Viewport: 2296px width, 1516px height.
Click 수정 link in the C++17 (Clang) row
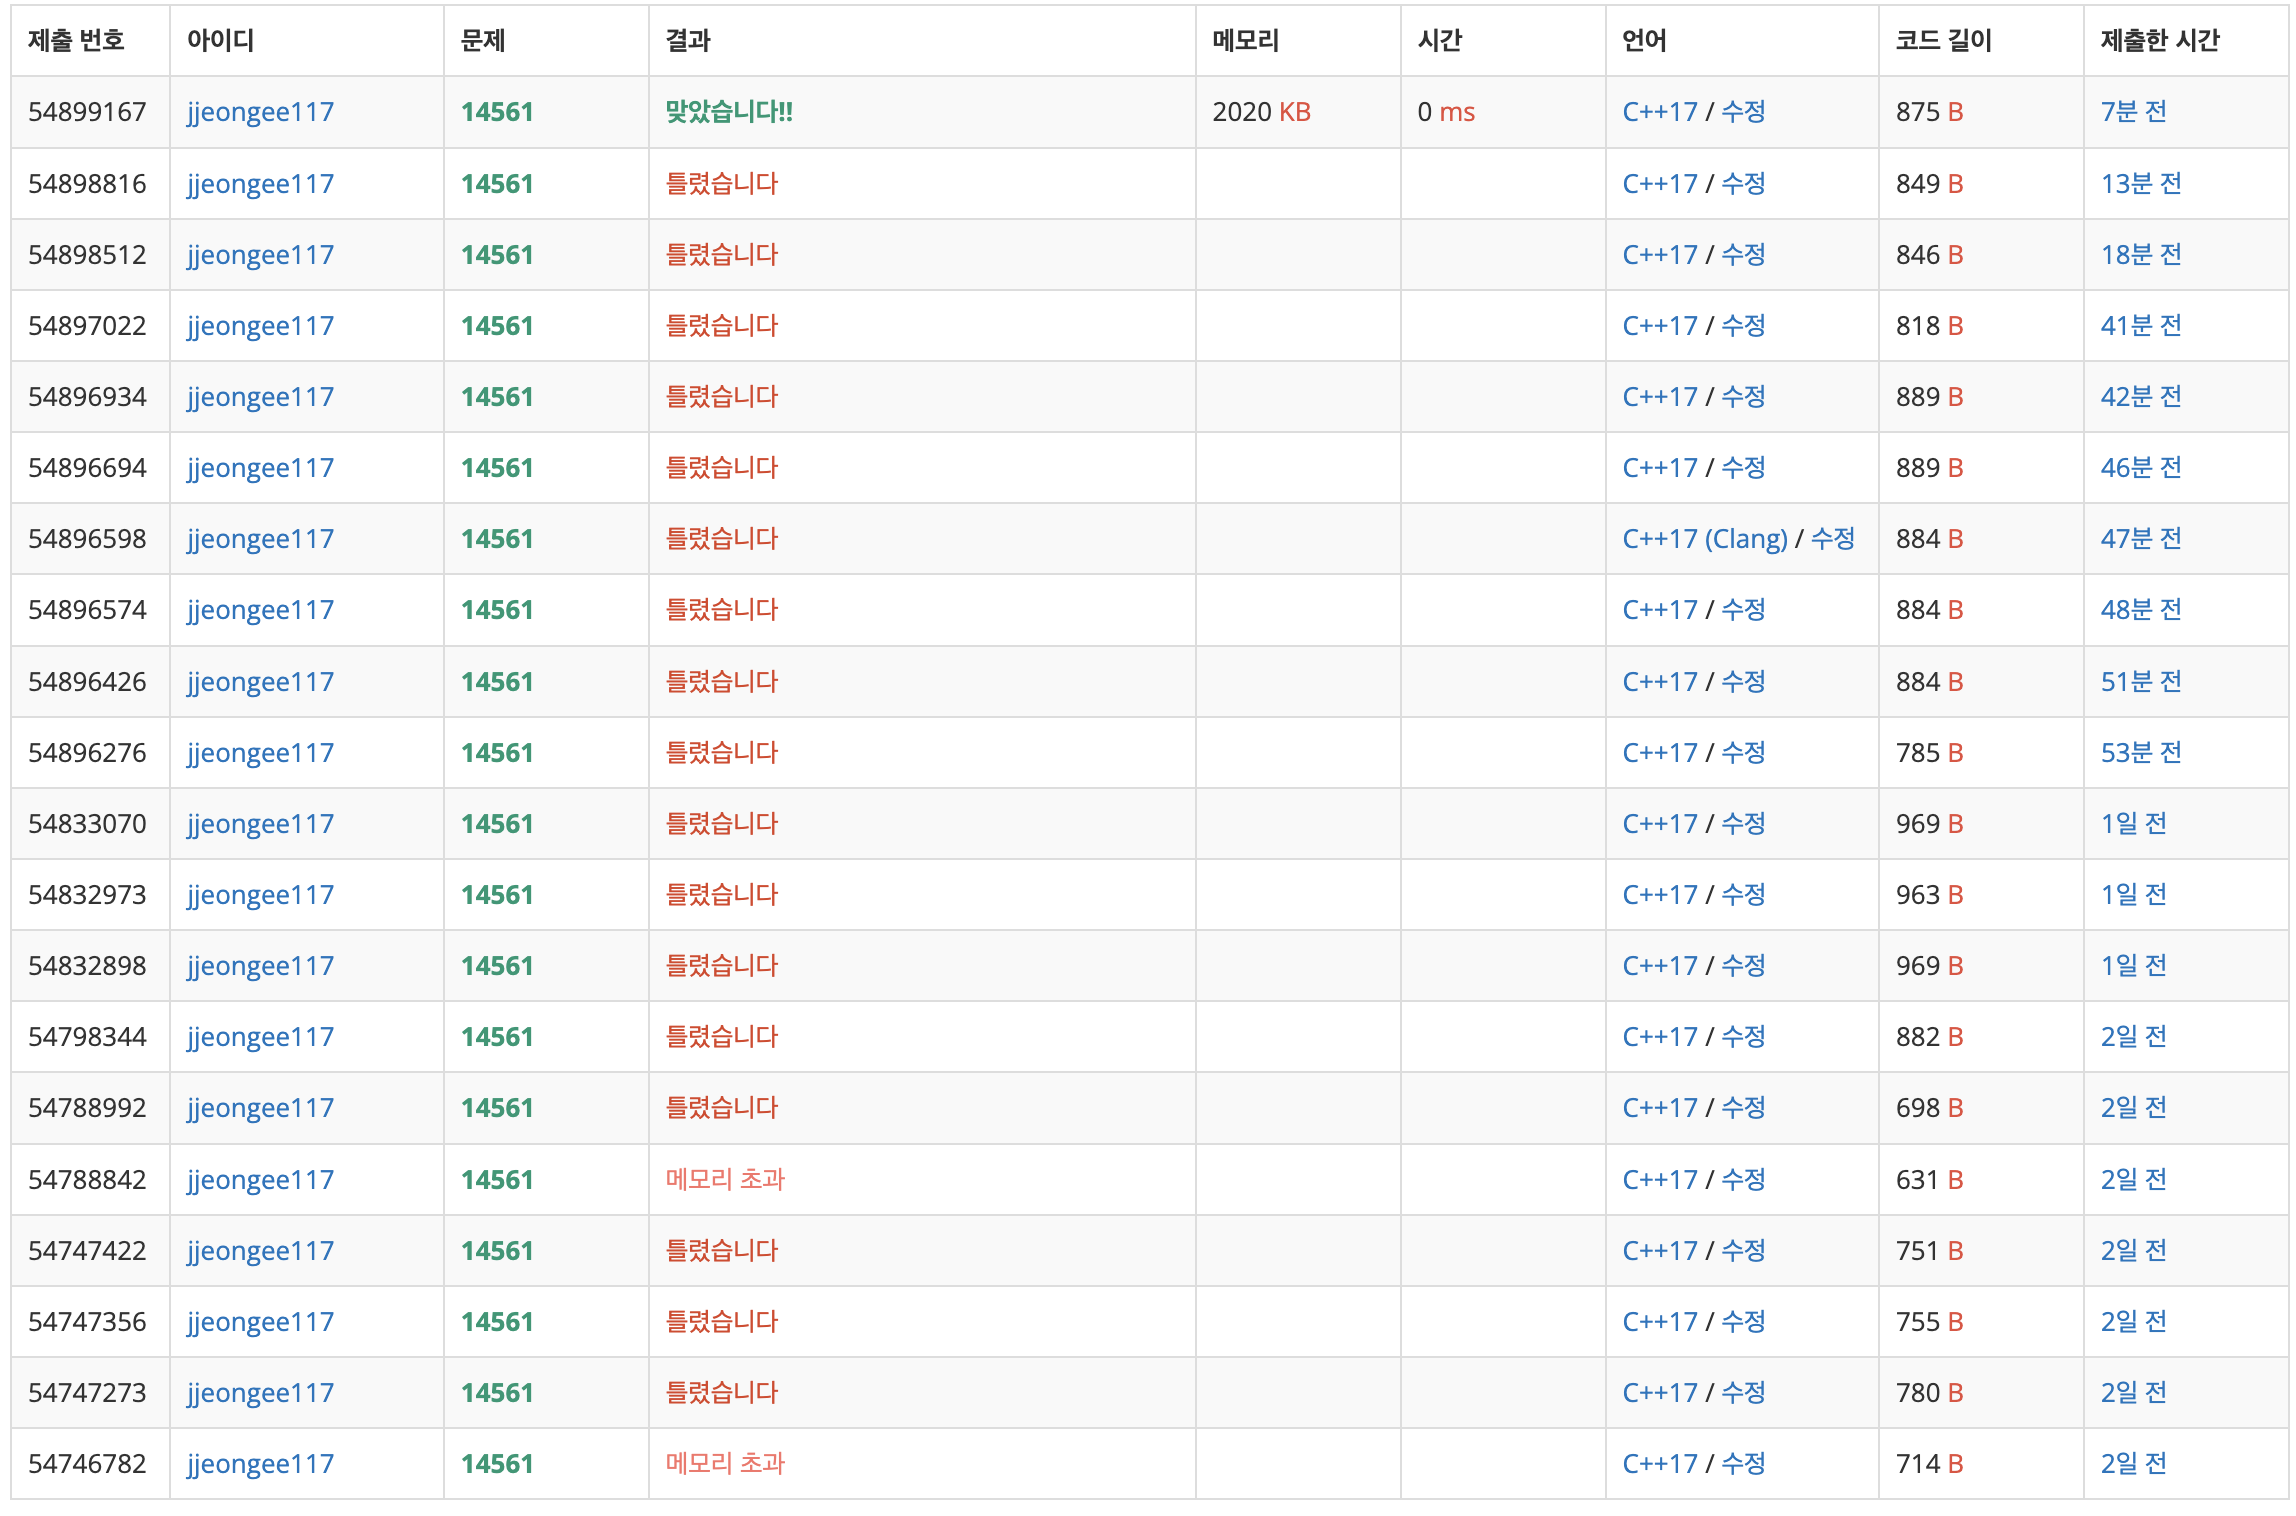[1832, 539]
